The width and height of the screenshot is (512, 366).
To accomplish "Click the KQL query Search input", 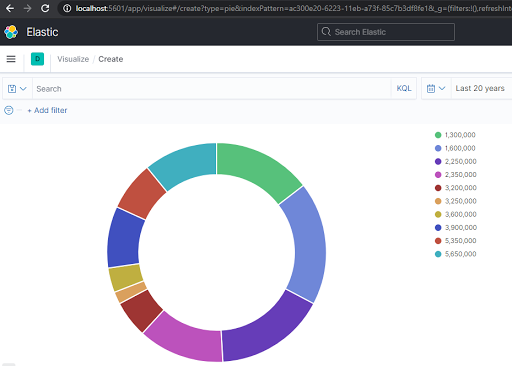I will pyautogui.click(x=212, y=89).
